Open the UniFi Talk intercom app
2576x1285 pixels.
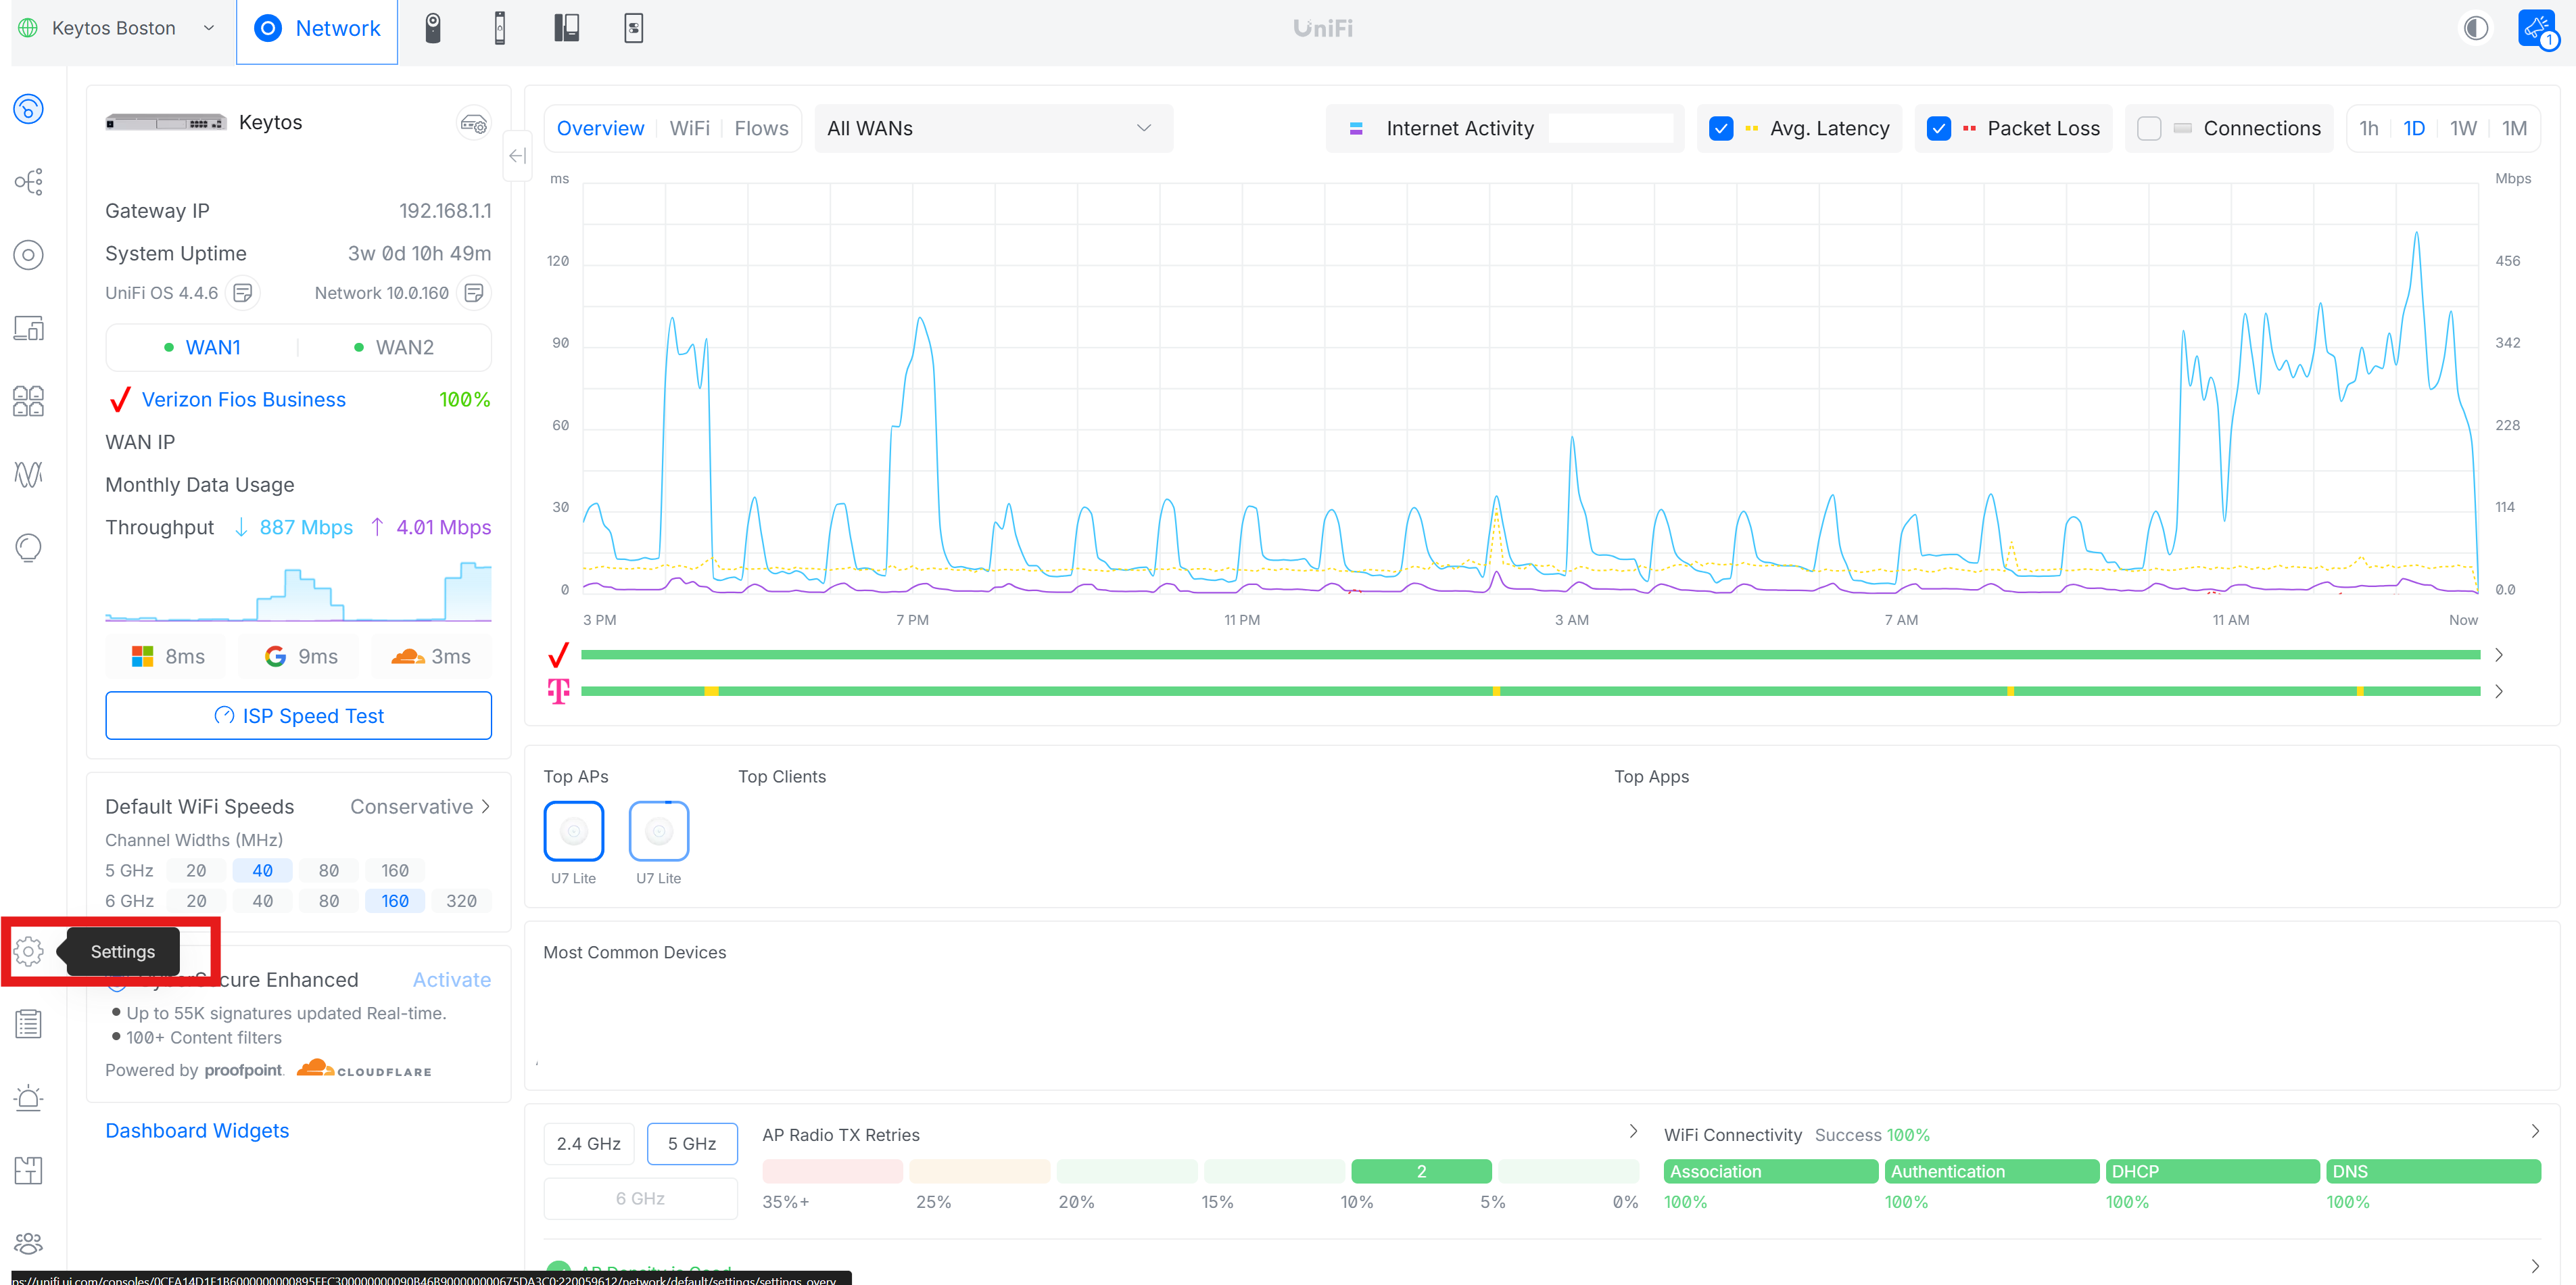pyautogui.click(x=567, y=27)
